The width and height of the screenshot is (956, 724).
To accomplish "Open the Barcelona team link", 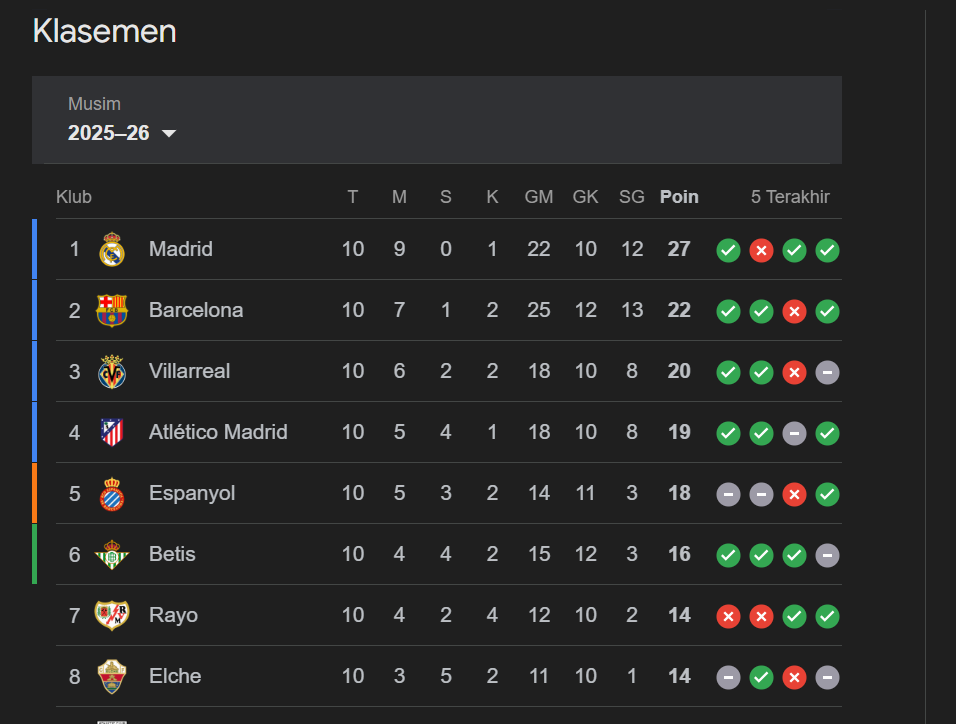I will coord(196,310).
